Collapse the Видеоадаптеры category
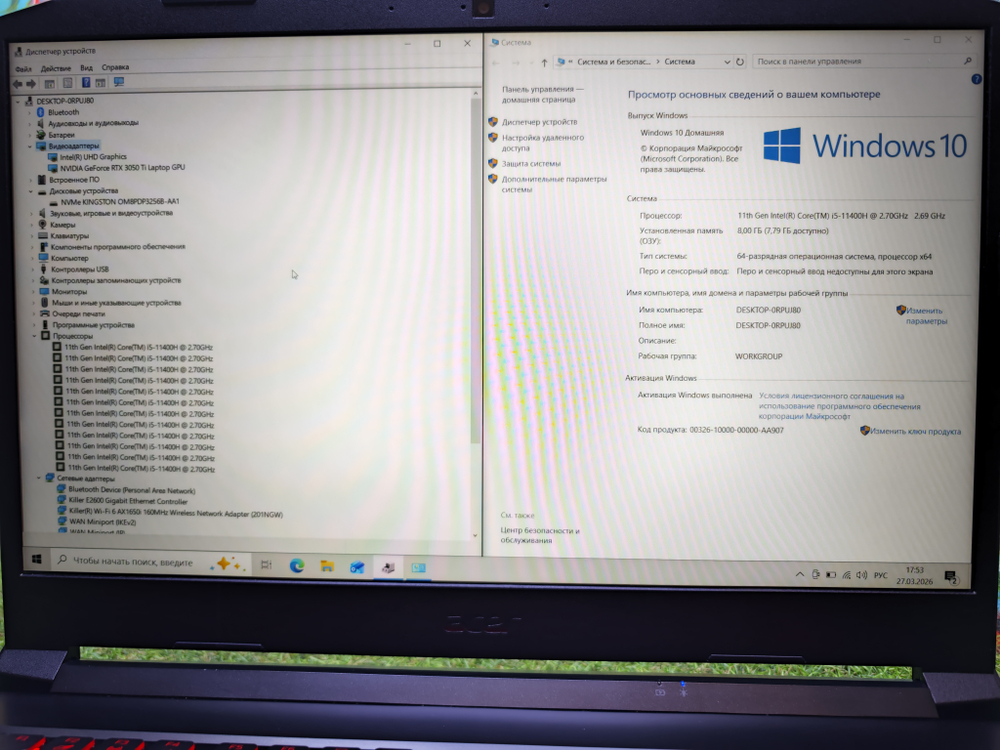This screenshot has width=1000, height=750. coord(30,146)
